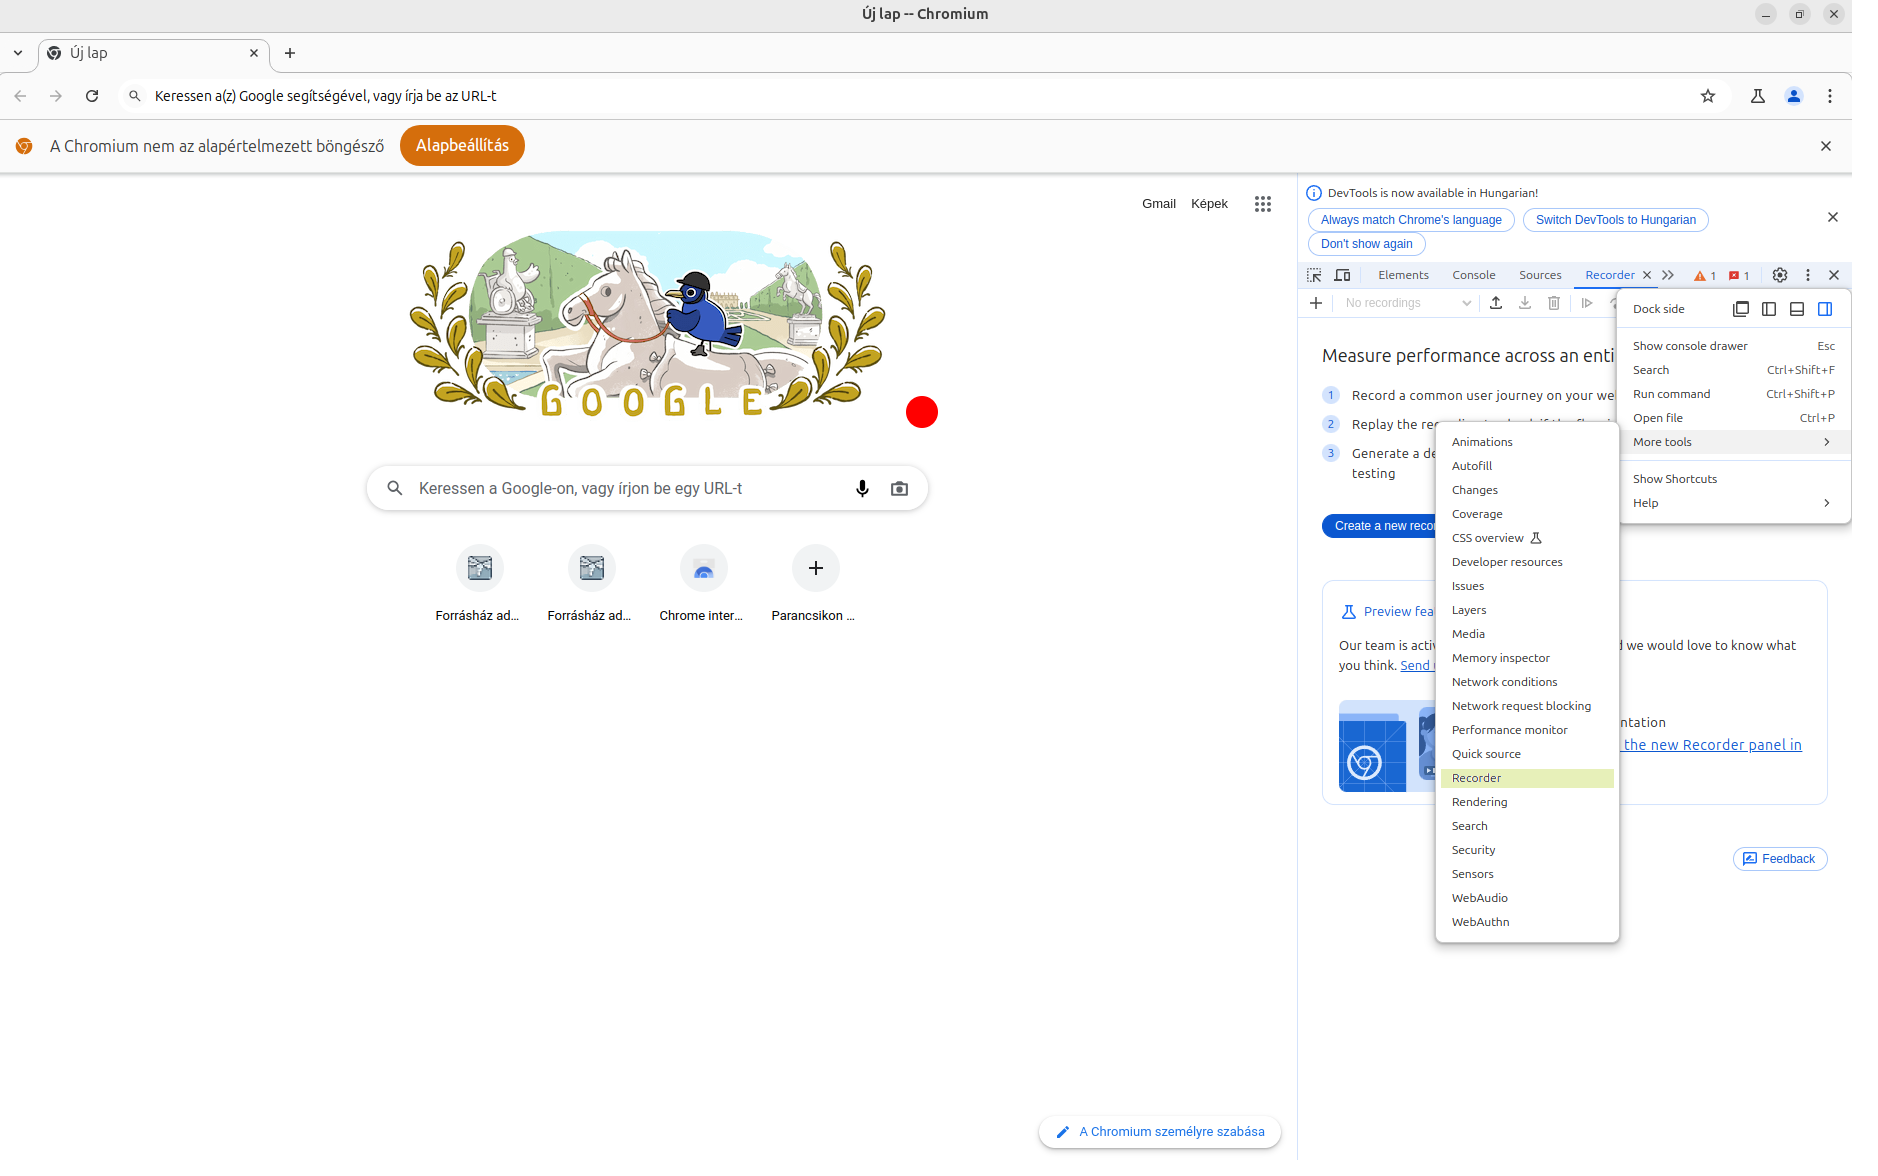This screenshot has height=1176, width=1878.
Task: Open the Gmail link
Action: click(1159, 204)
